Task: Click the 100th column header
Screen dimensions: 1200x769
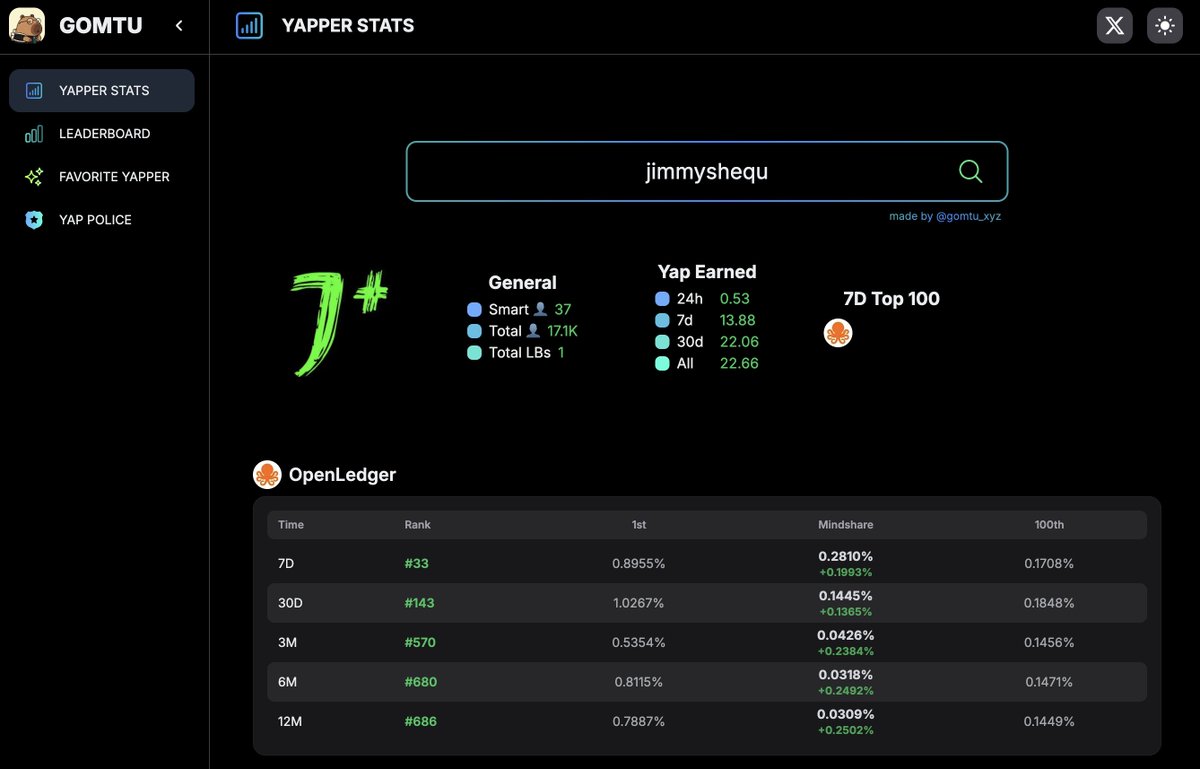Action: click(1049, 525)
